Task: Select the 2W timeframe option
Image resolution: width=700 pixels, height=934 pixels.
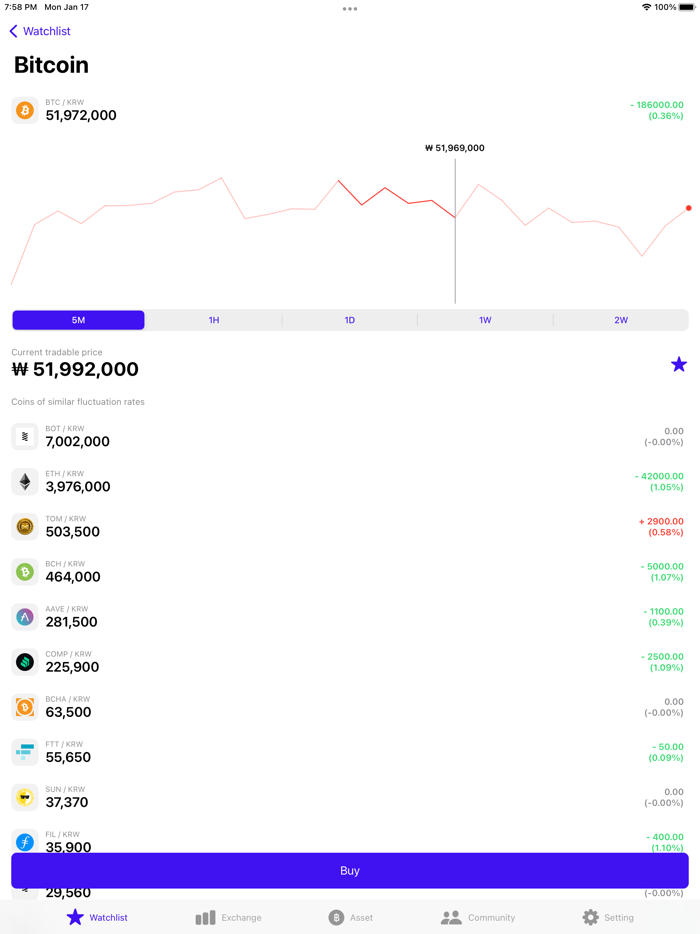Action: click(x=621, y=319)
